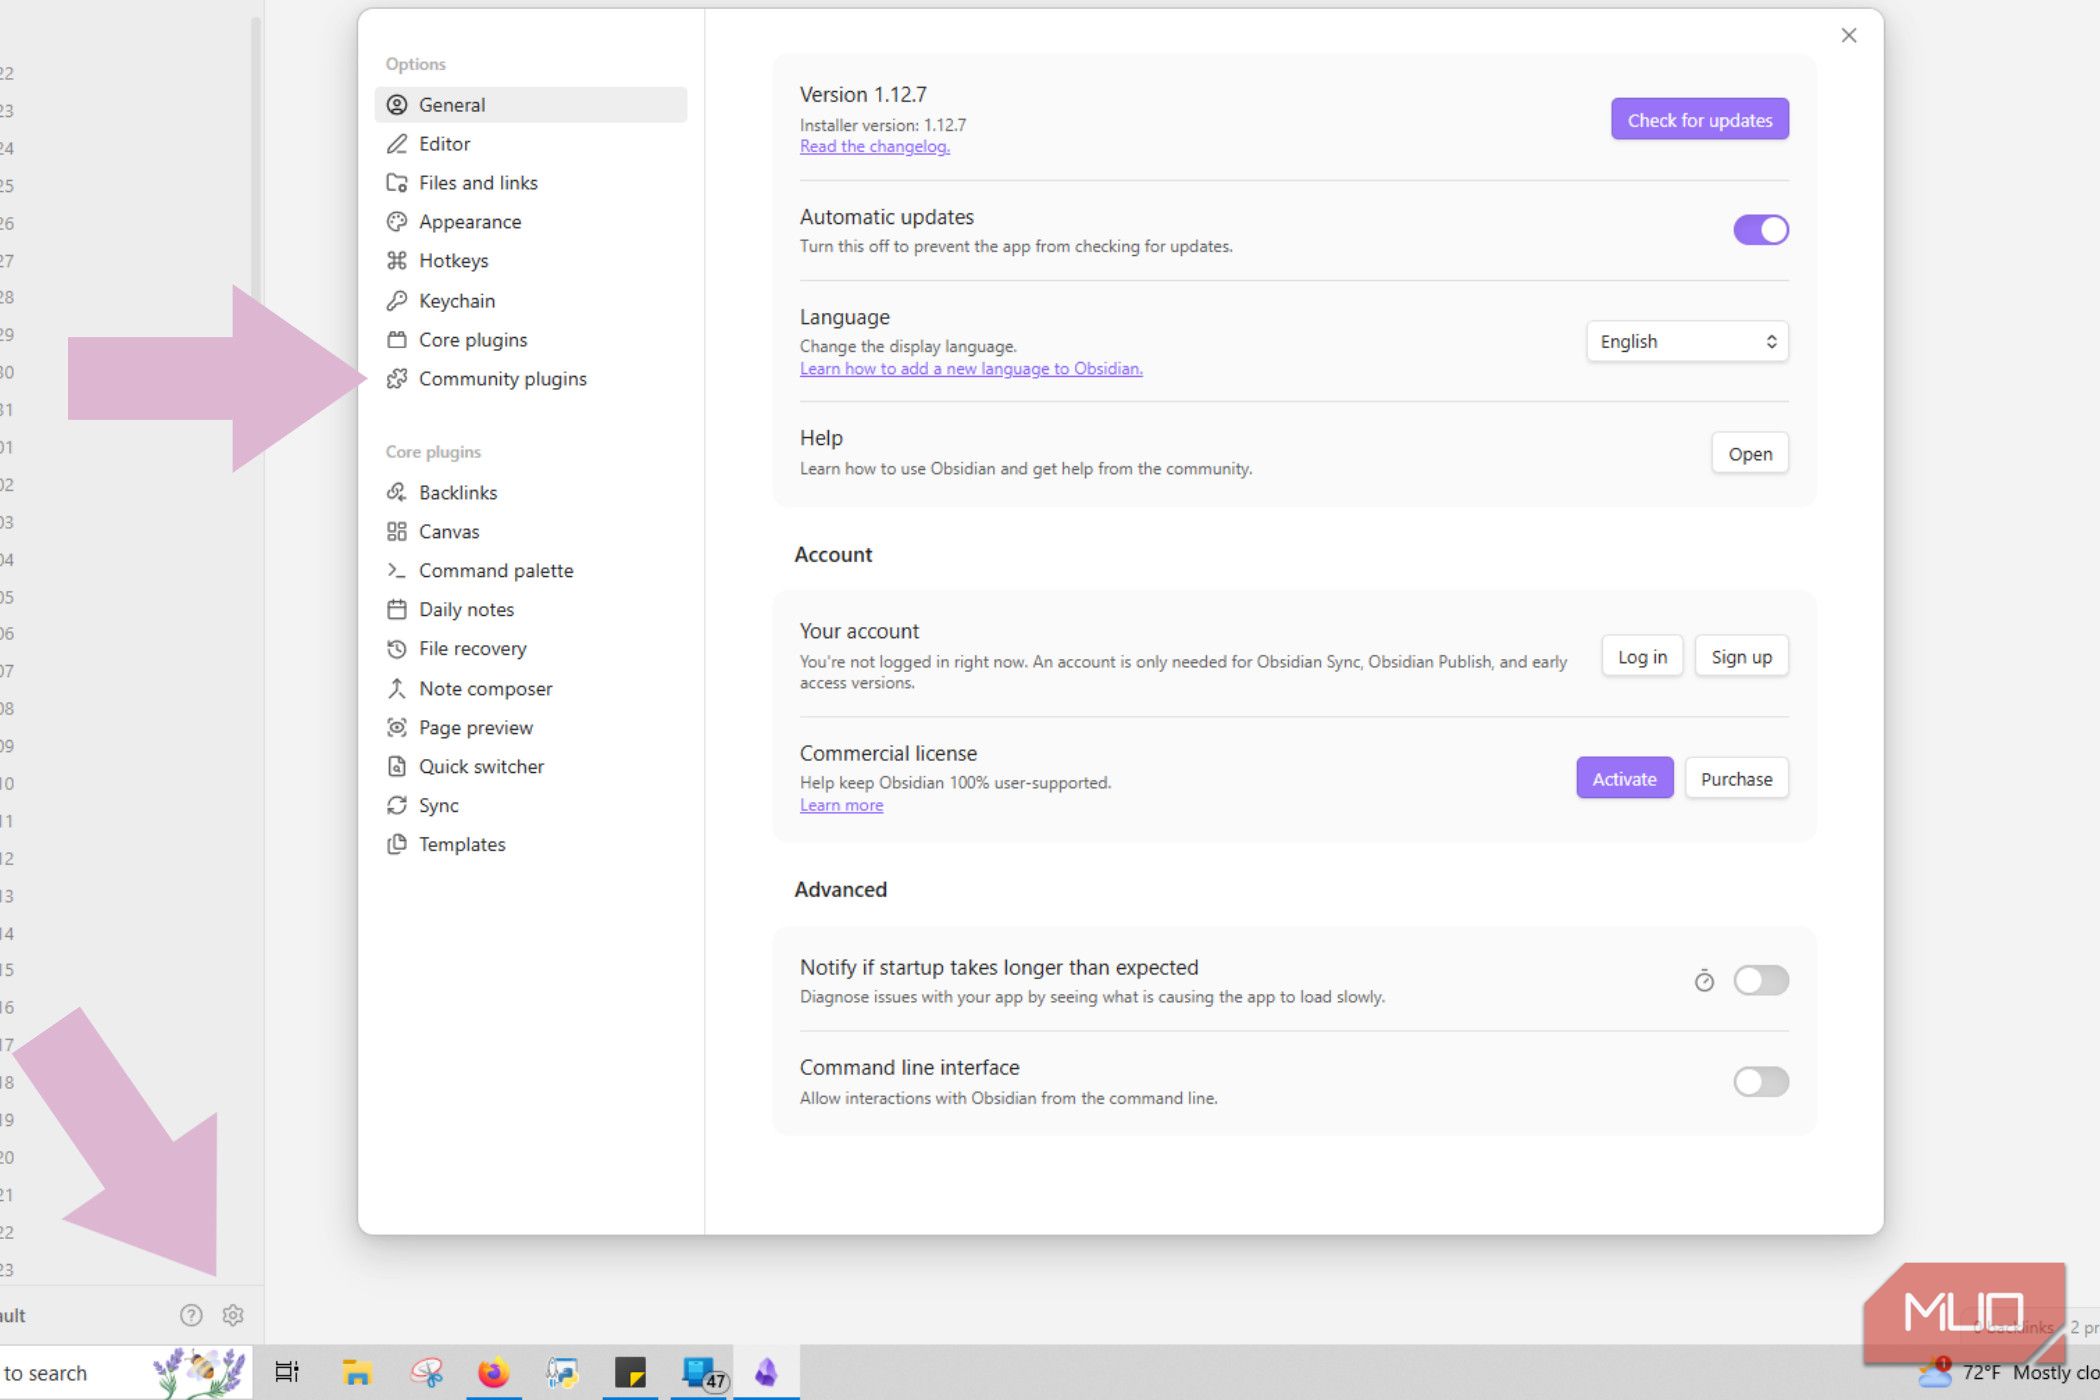Open Appearance settings
Image resolution: width=2100 pixels, height=1400 pixels.
531,222
